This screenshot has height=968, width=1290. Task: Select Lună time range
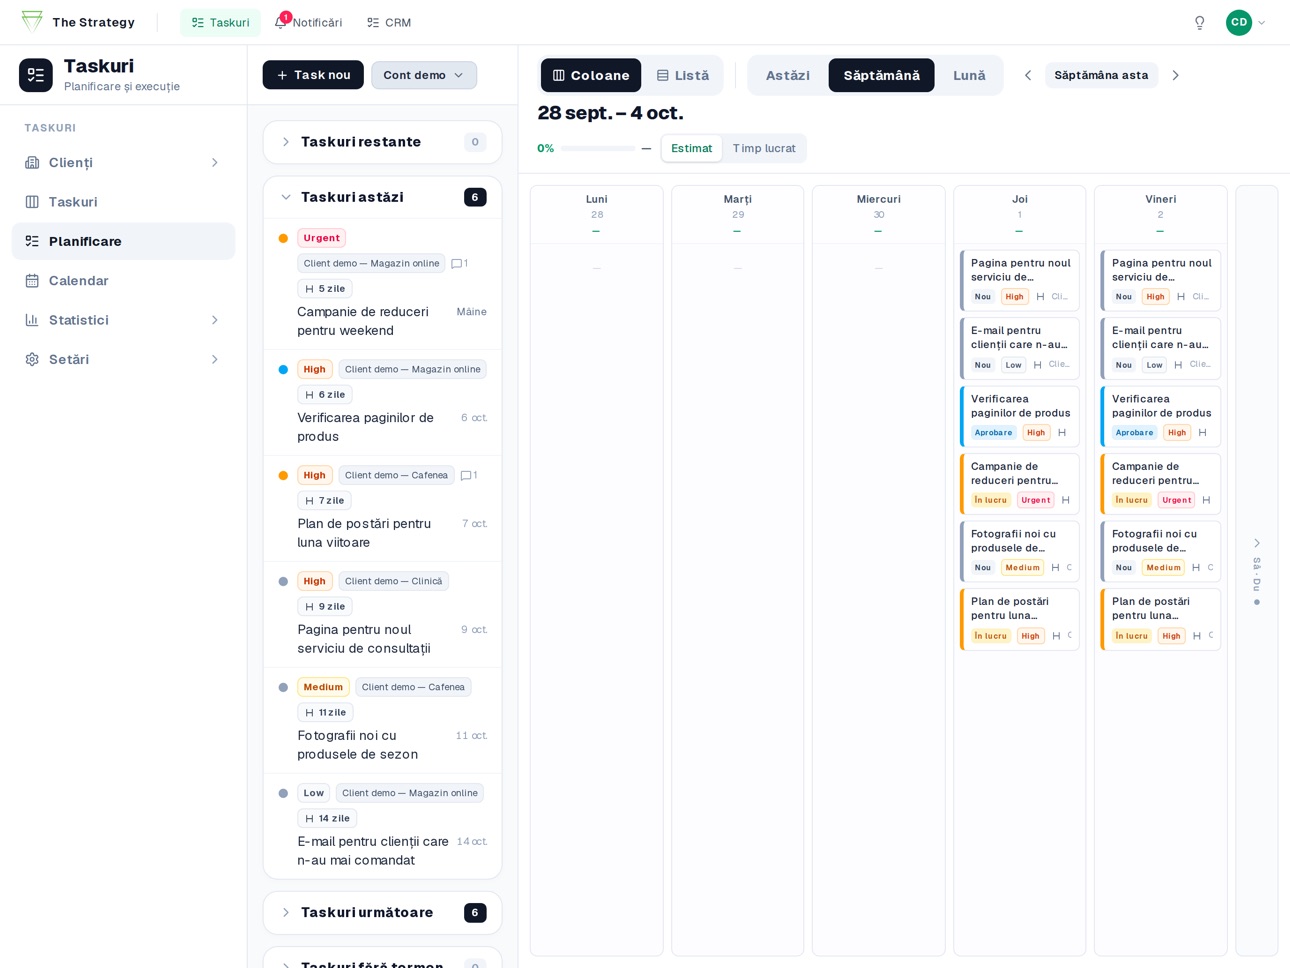coord(969,75)
